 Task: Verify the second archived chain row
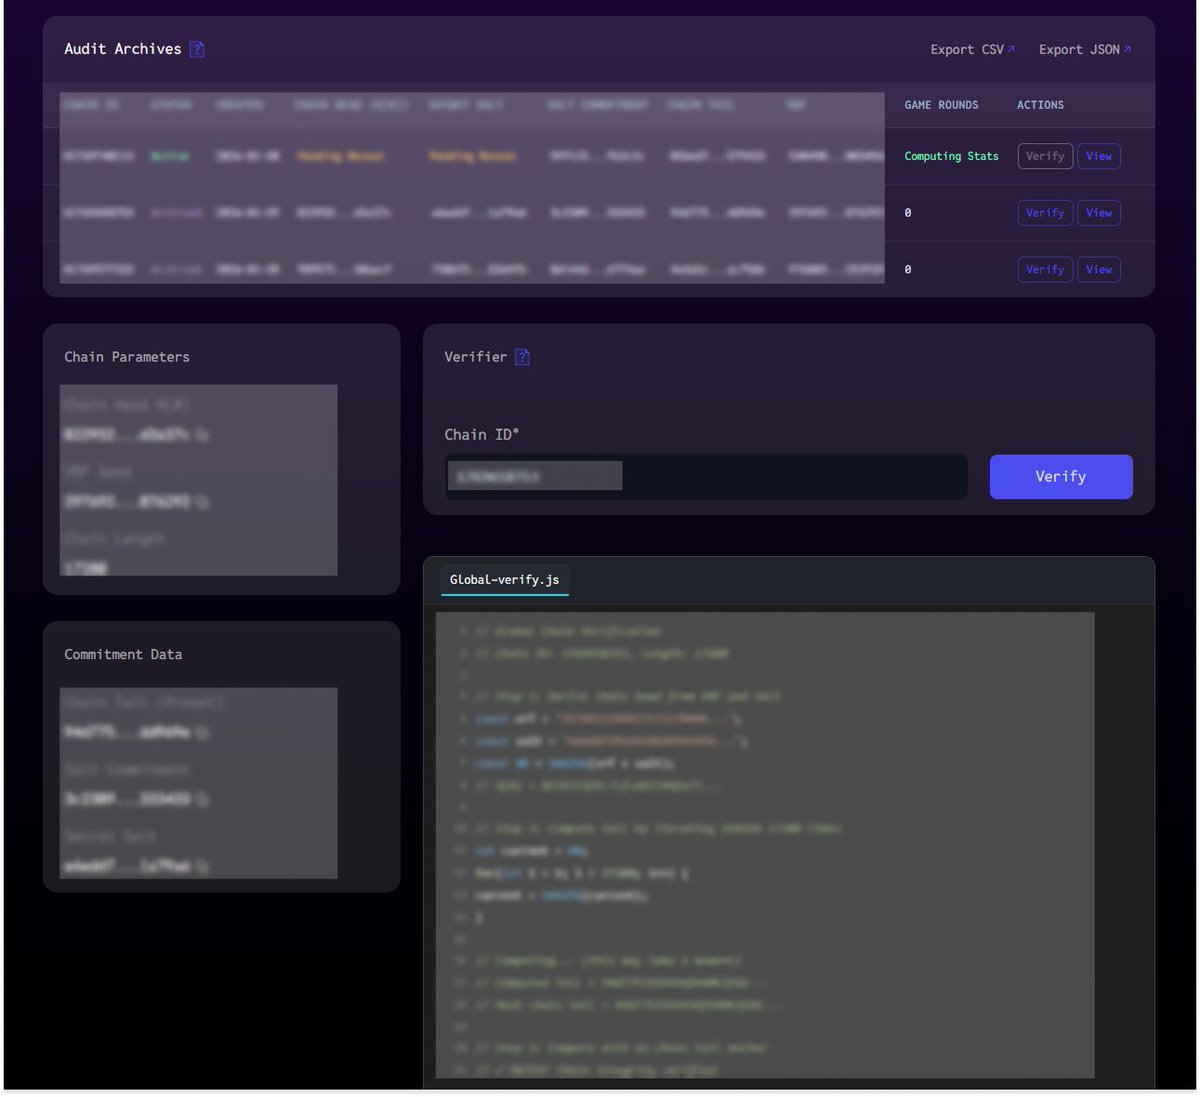coord(1045,212)
